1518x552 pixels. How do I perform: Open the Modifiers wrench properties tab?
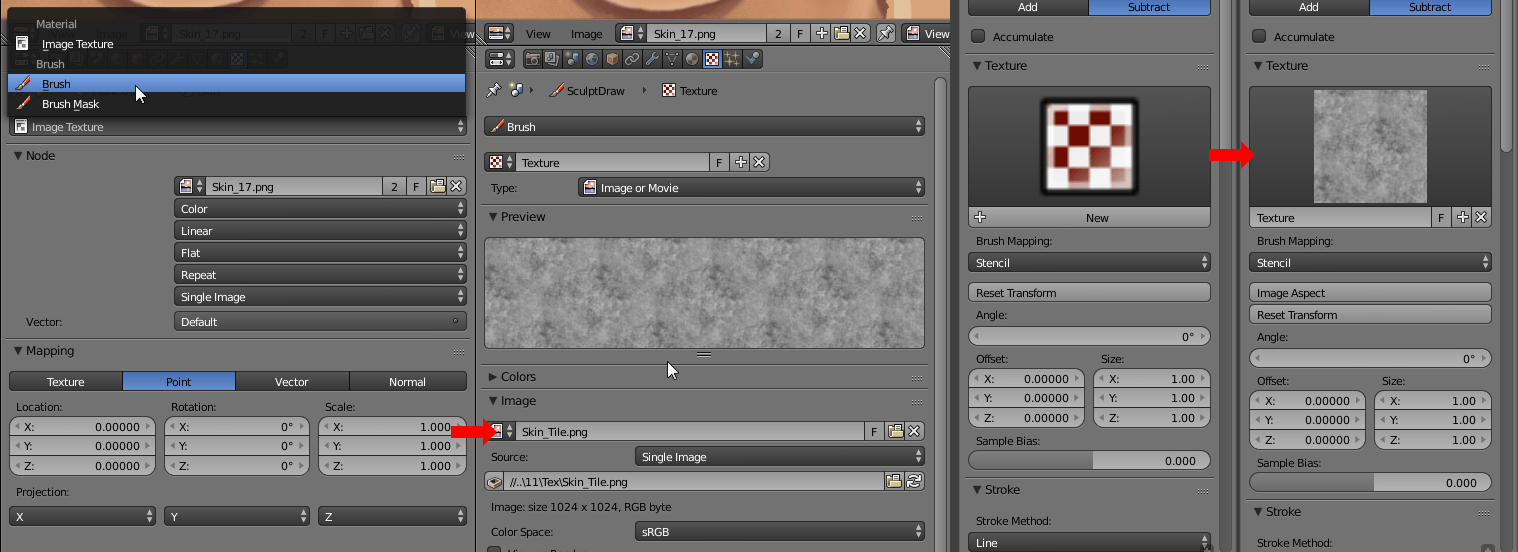pyautogui.click(x=652, y=59)
